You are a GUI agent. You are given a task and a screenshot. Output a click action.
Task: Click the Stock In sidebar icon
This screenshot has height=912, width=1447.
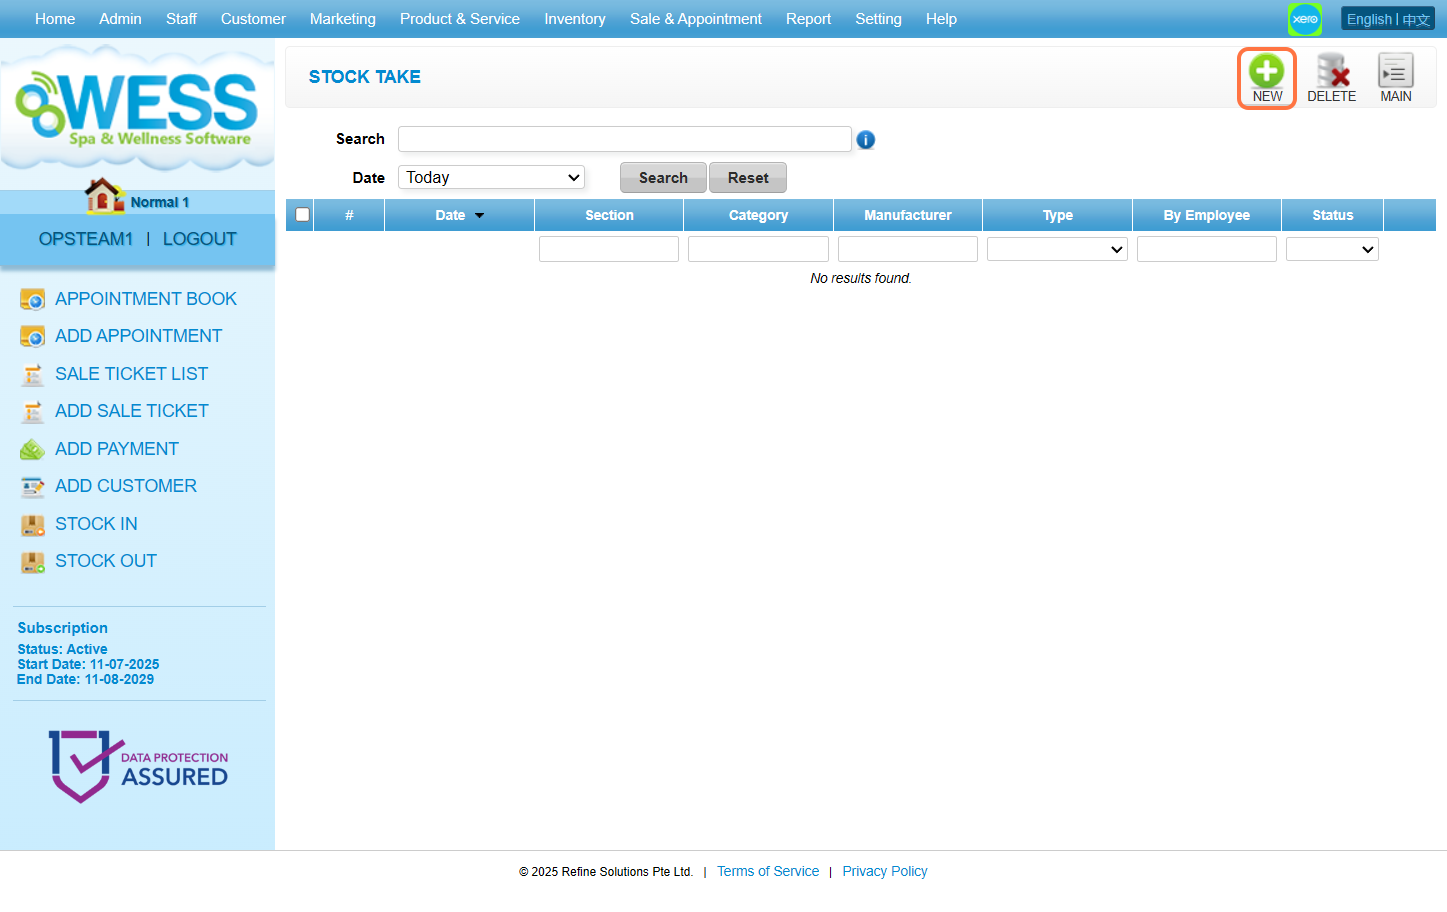click(33, 525)
